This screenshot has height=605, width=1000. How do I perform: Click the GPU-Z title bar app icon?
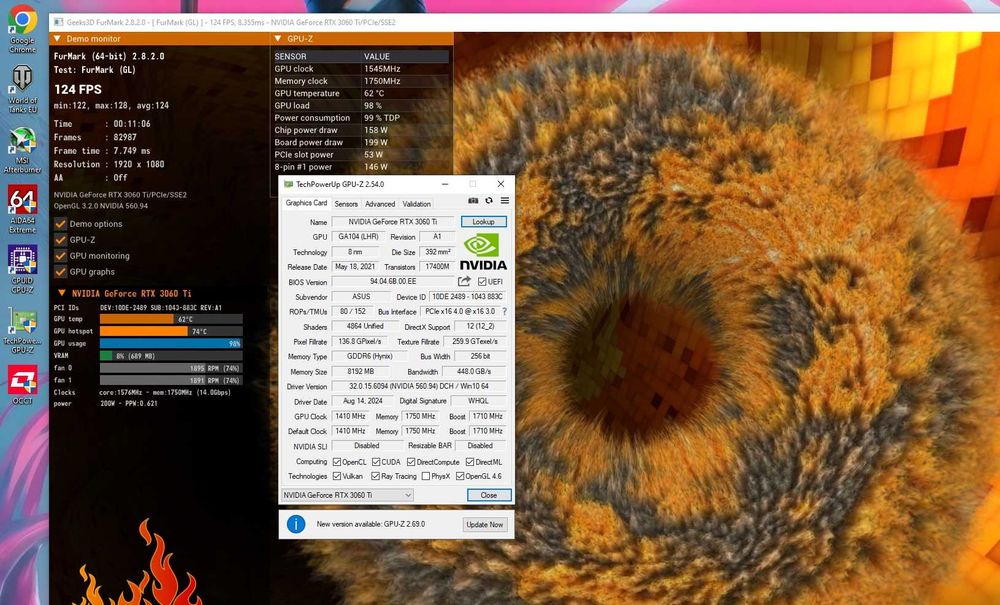288,184
